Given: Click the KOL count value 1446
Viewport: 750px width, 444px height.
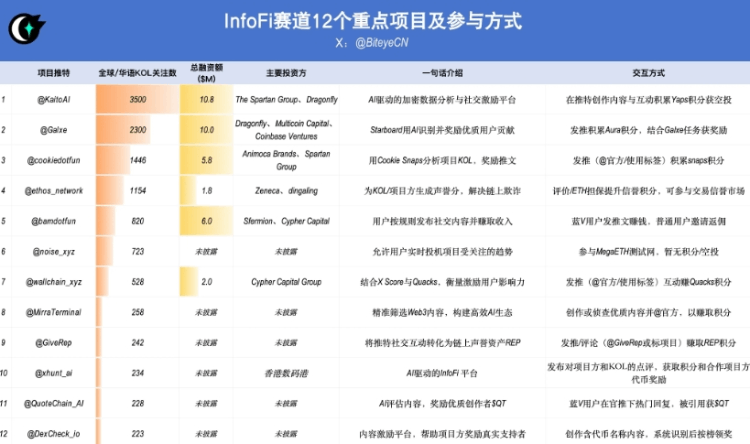Looking at the screenshot, I should coord(138,160).
